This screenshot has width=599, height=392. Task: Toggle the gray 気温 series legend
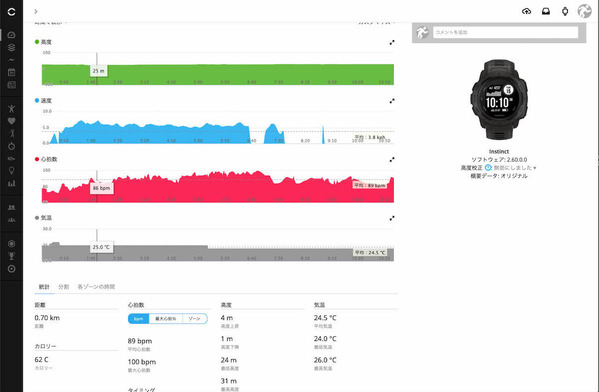pyautogui.click(x=43, y=218)
